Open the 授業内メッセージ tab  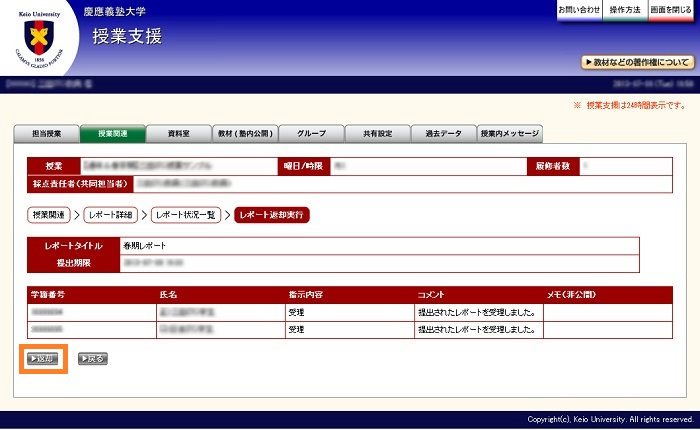click(x=510, y=133)
